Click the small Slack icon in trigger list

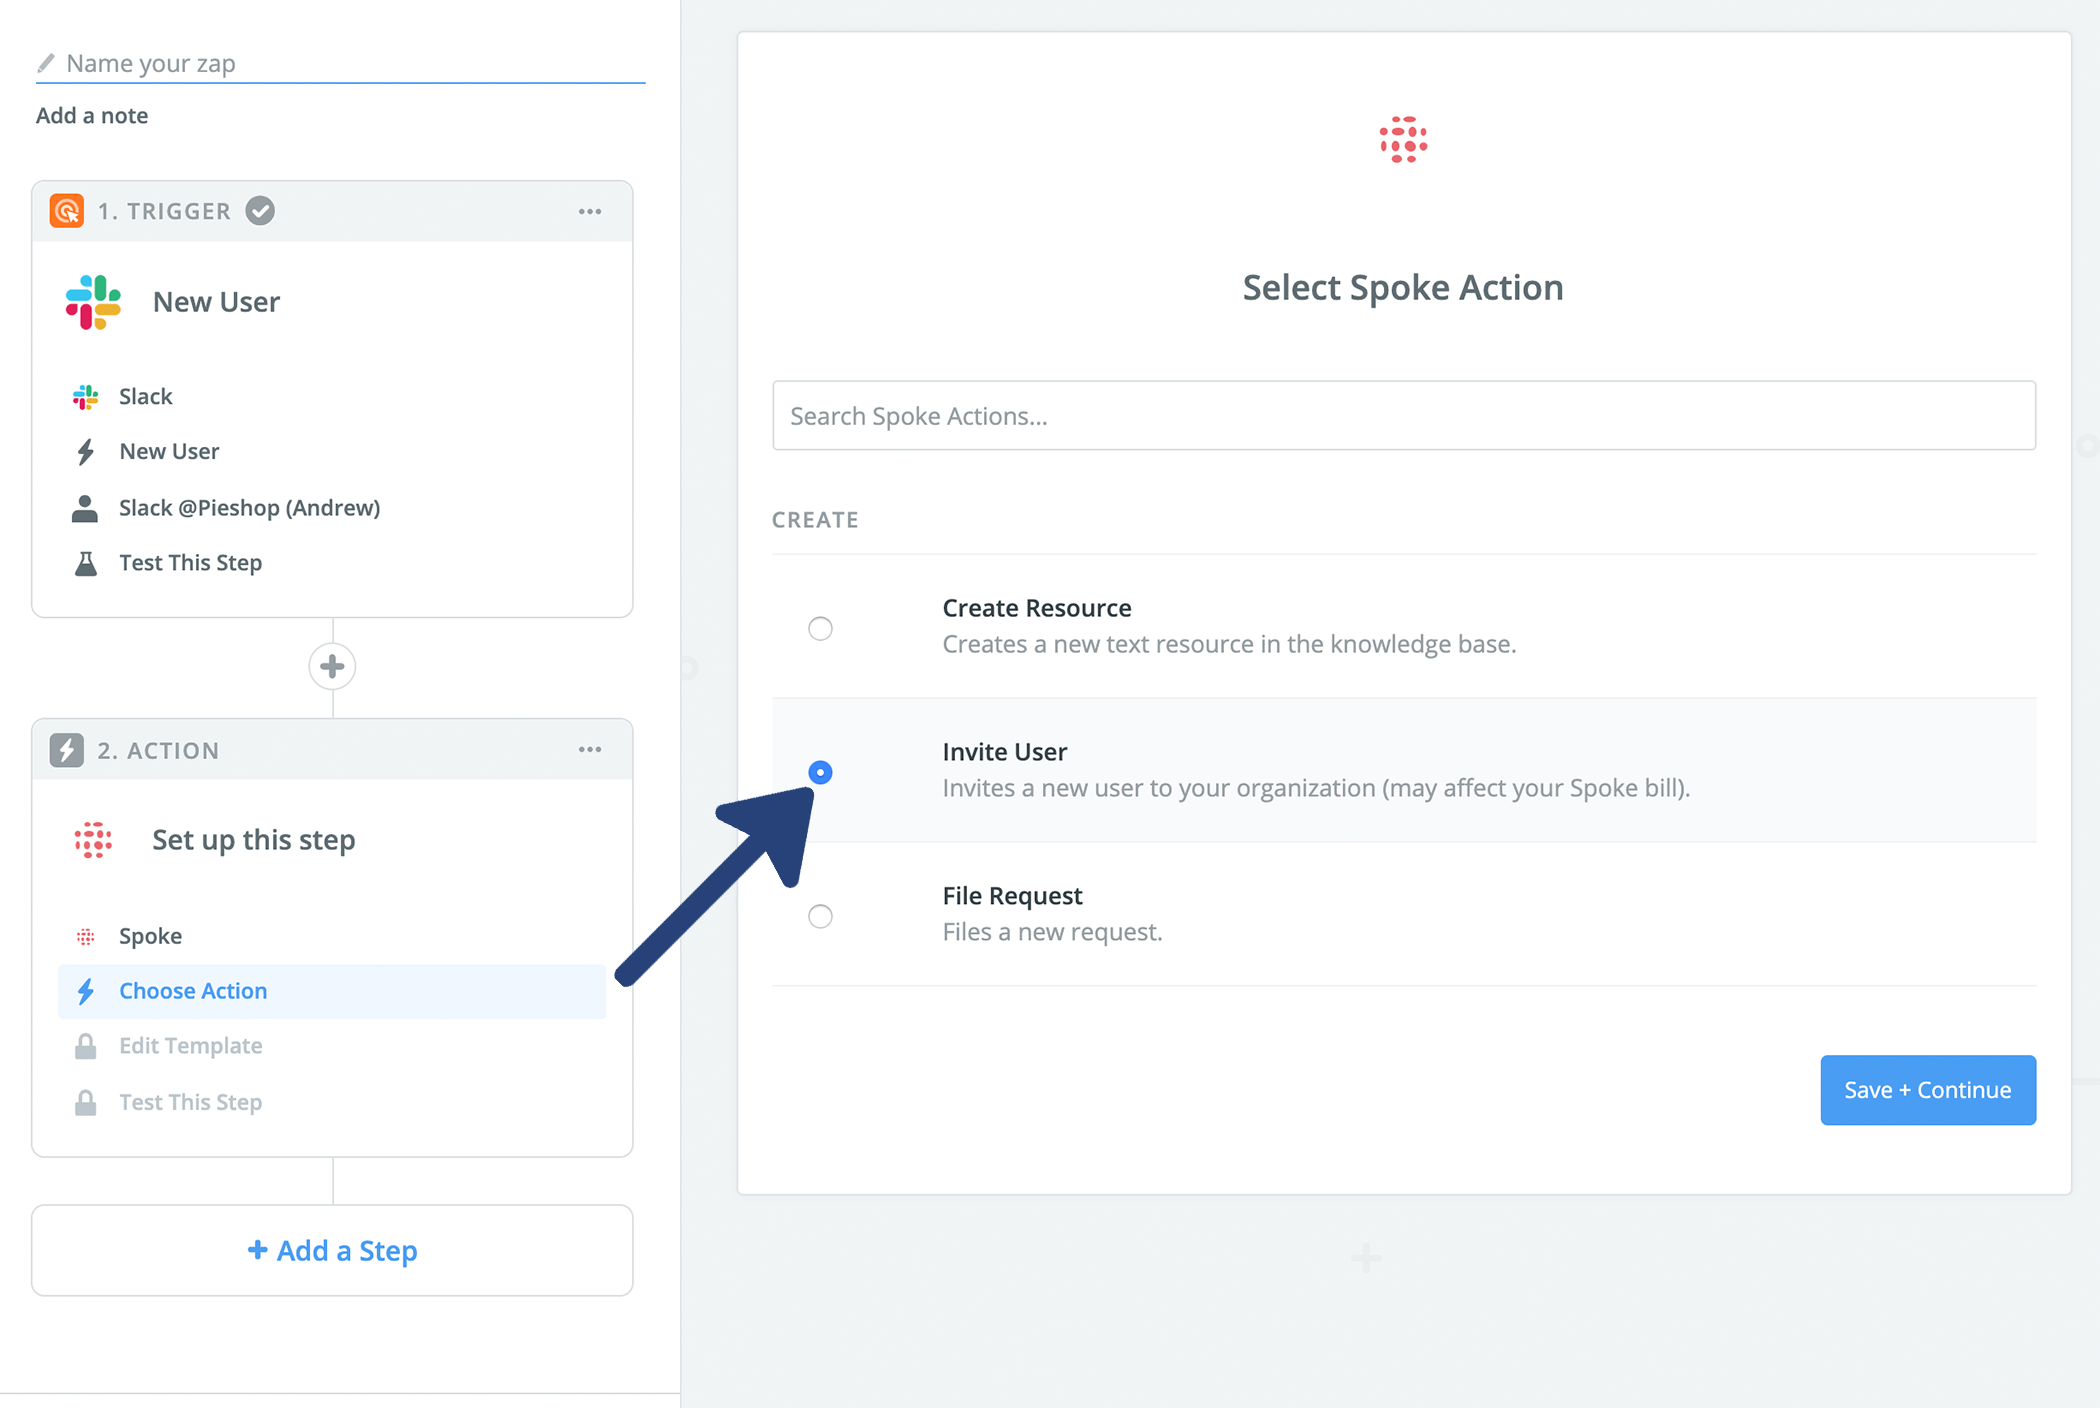(x=86, y=397)
